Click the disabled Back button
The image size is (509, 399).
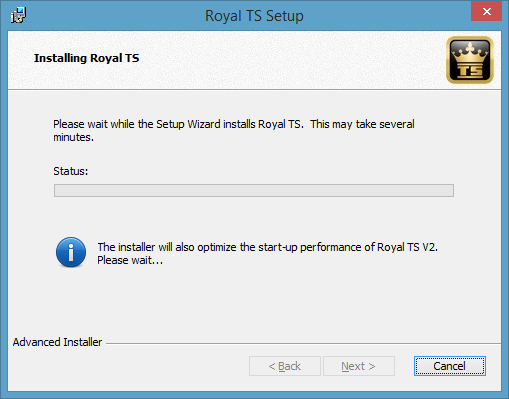point(285,366)
